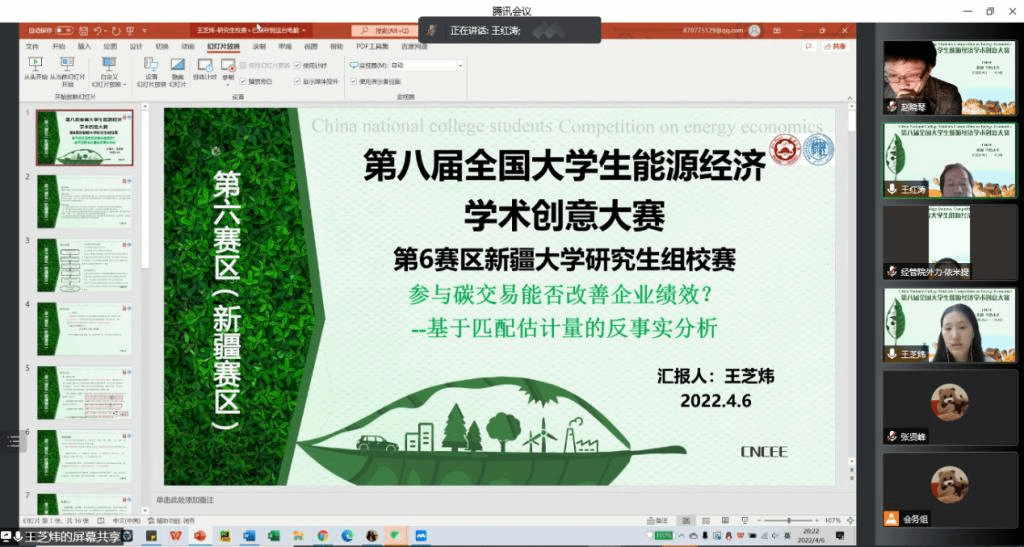
Task: Open the File tab
Action: pos(32,46)
